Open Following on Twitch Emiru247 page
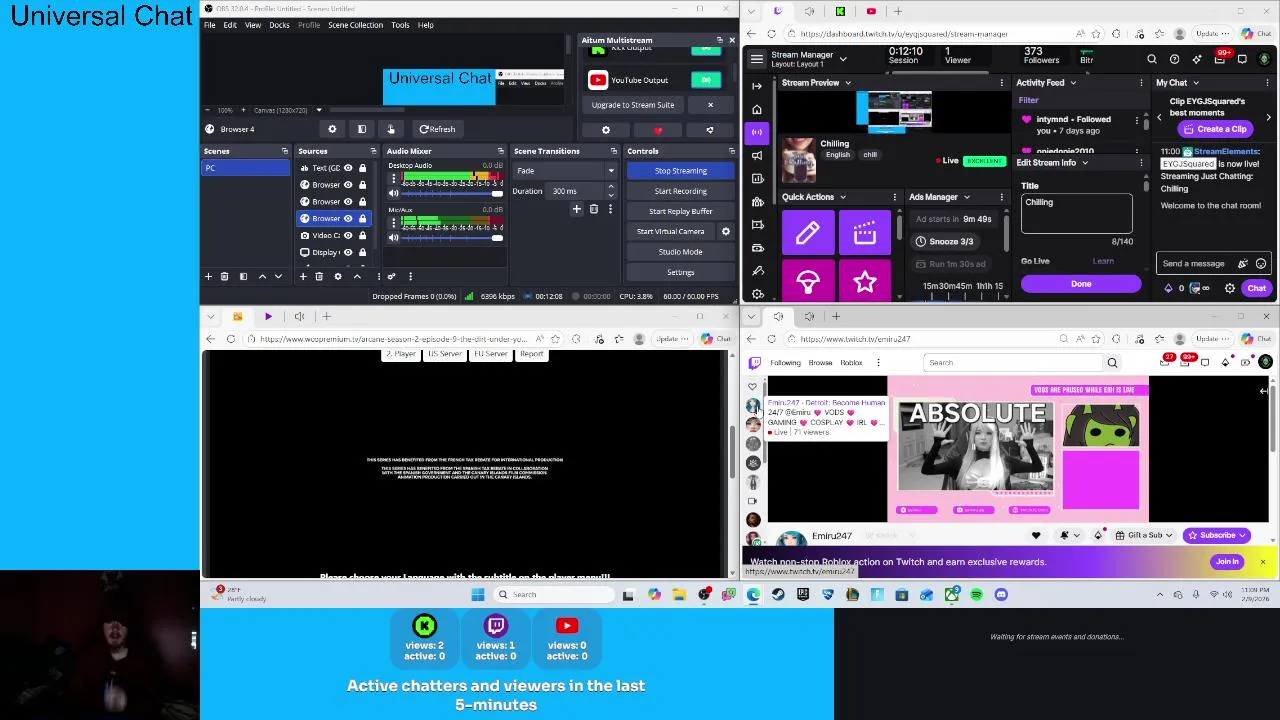The width and height of the screenshot is (1280, 720). coord(785,363)
